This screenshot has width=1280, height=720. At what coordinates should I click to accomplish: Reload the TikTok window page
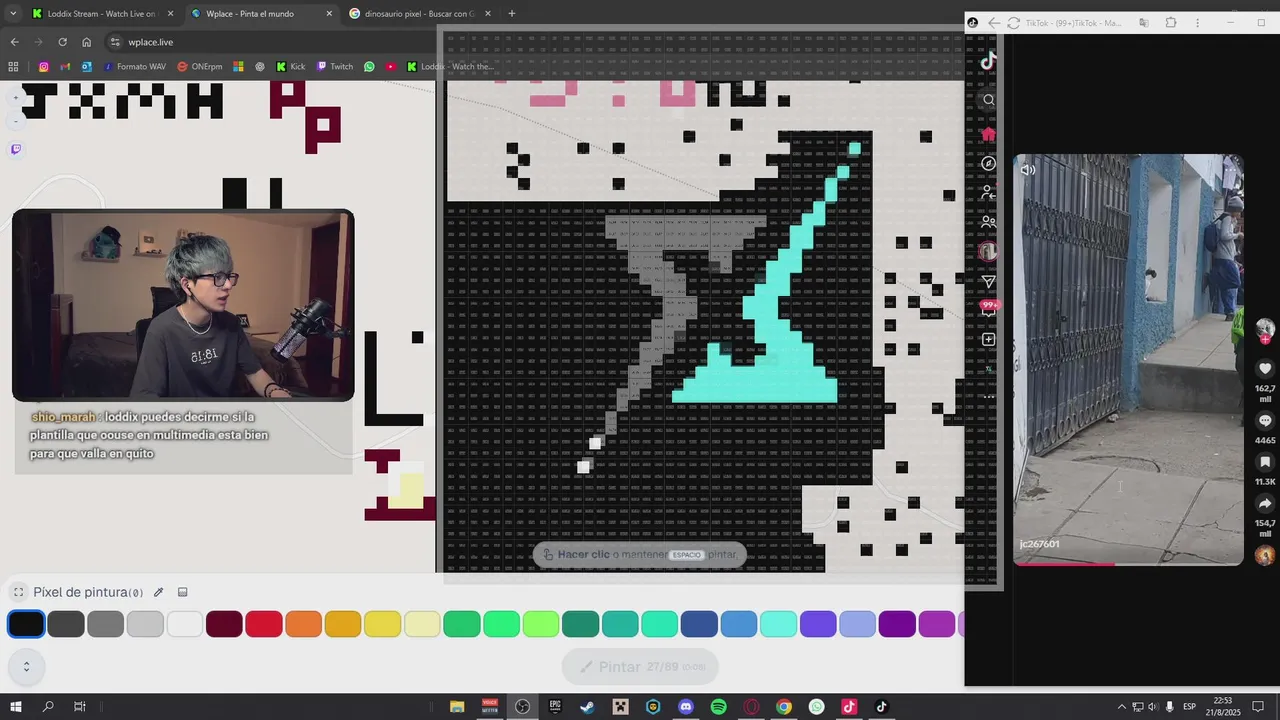point(1013,22)
